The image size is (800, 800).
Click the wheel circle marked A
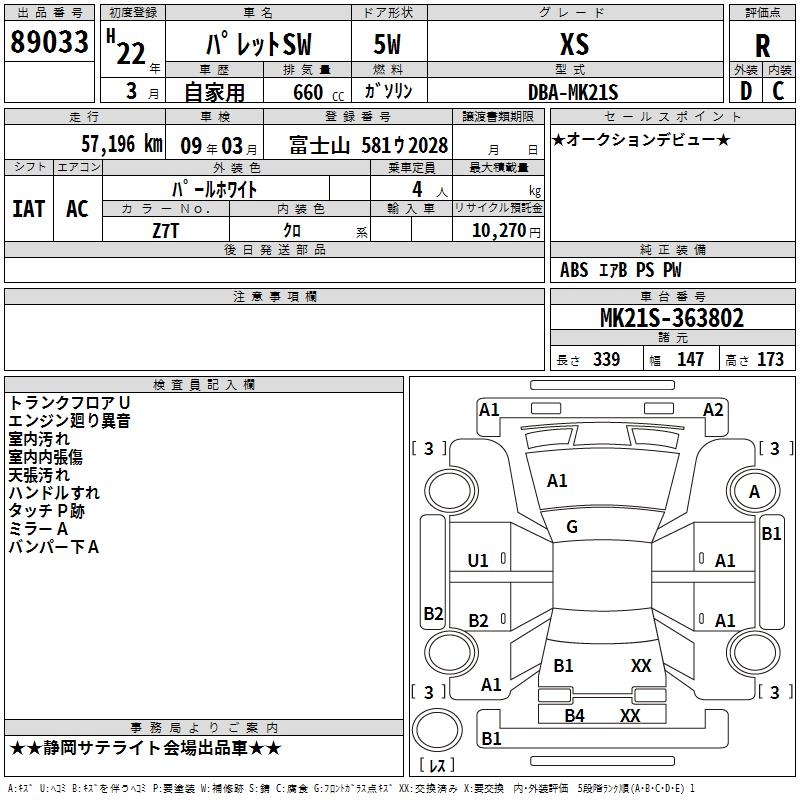click(x=754, y=491)
